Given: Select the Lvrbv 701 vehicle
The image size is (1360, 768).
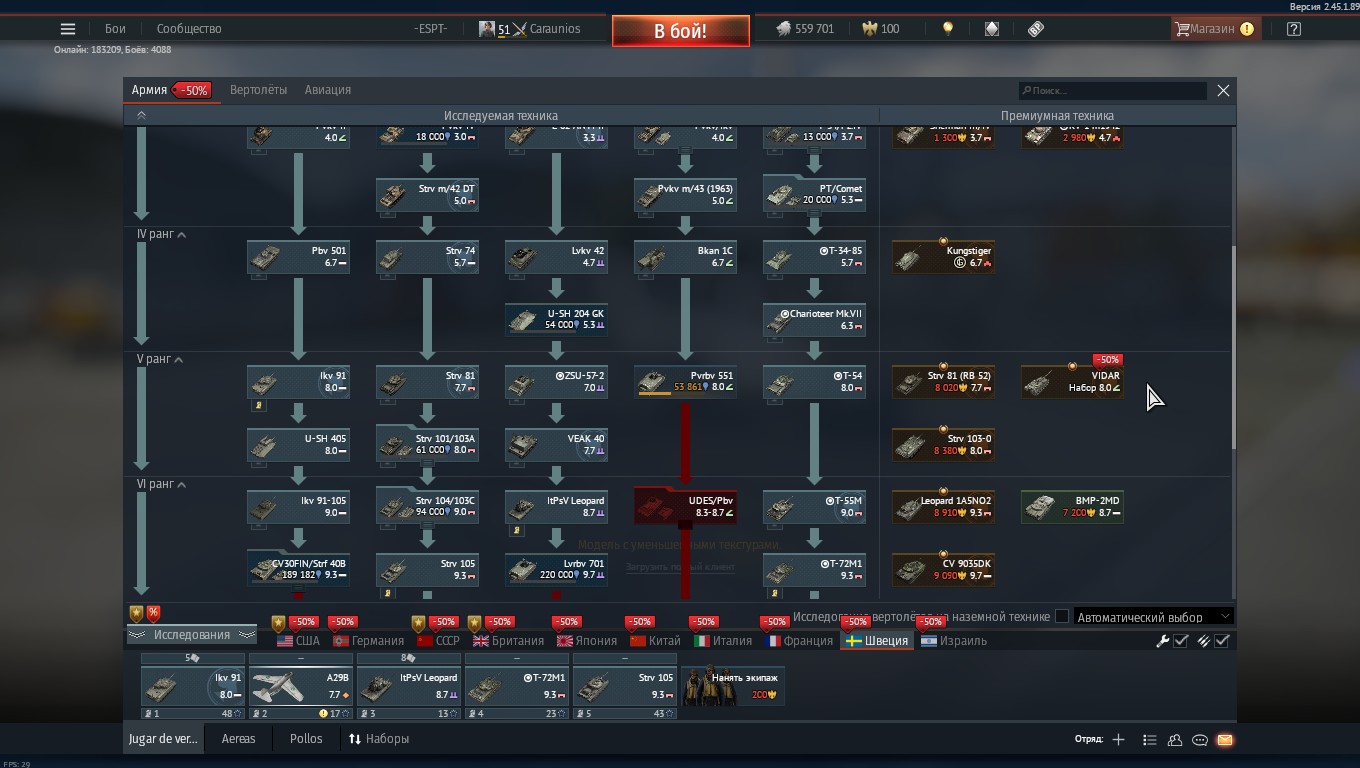Looking at the screenshot, I should click(557, 570).
